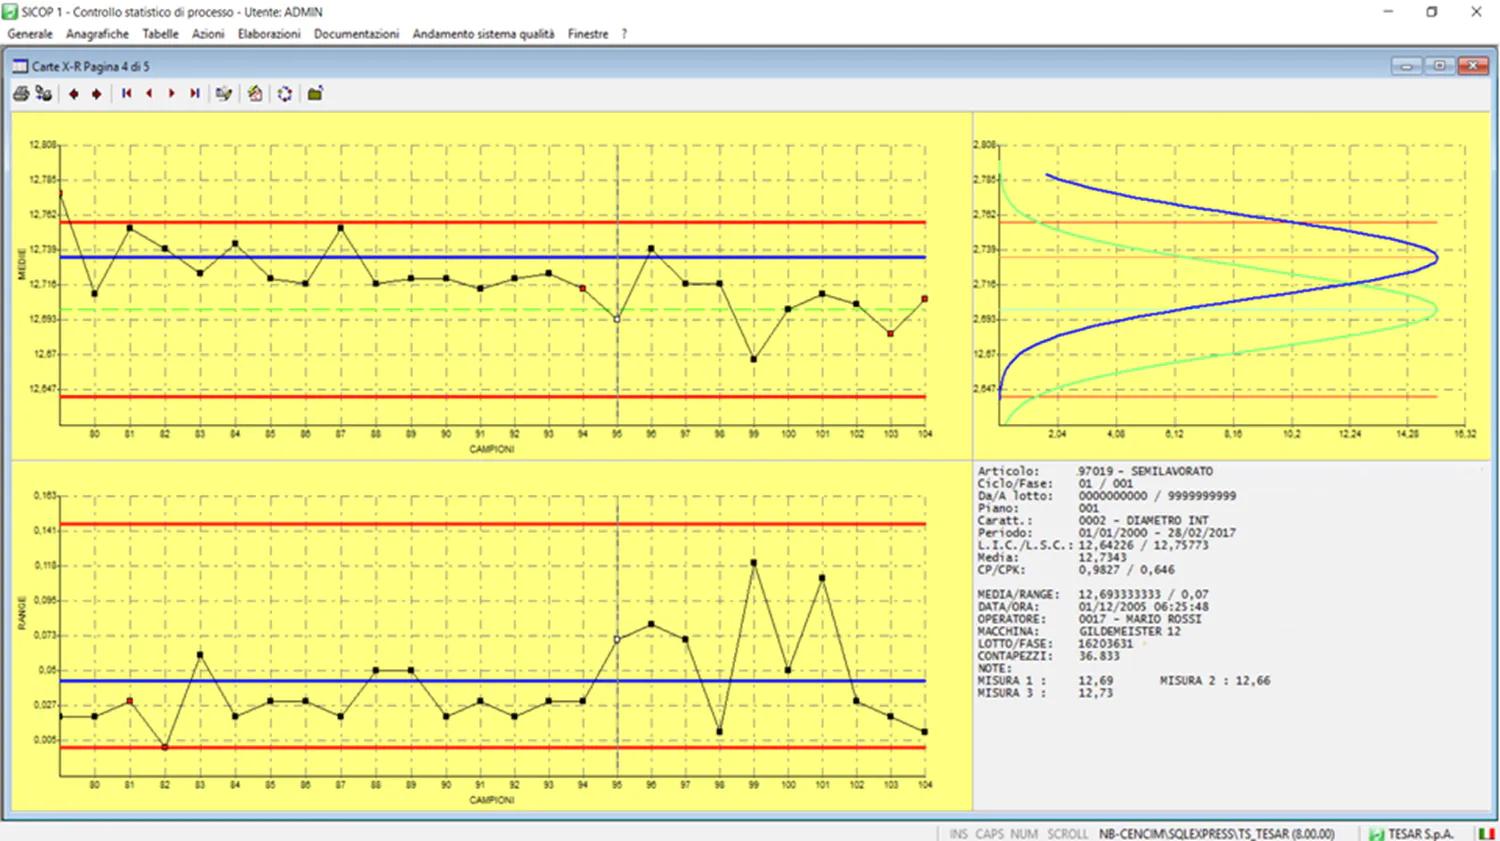Screen dimensions: 1500x841
Task: Go to the previous chart page
Action: pyautogui.click(x=149, y=94)
